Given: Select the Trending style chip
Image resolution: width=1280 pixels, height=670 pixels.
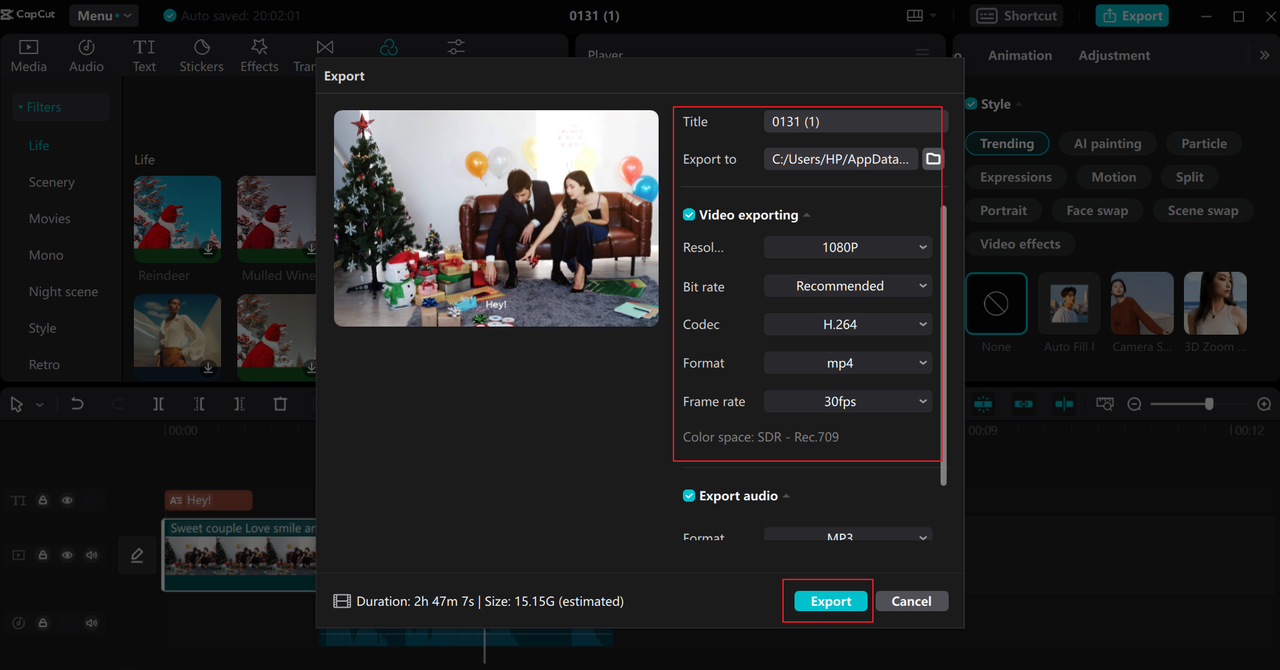Looking at the screenshot, I should pos(1007,143).
